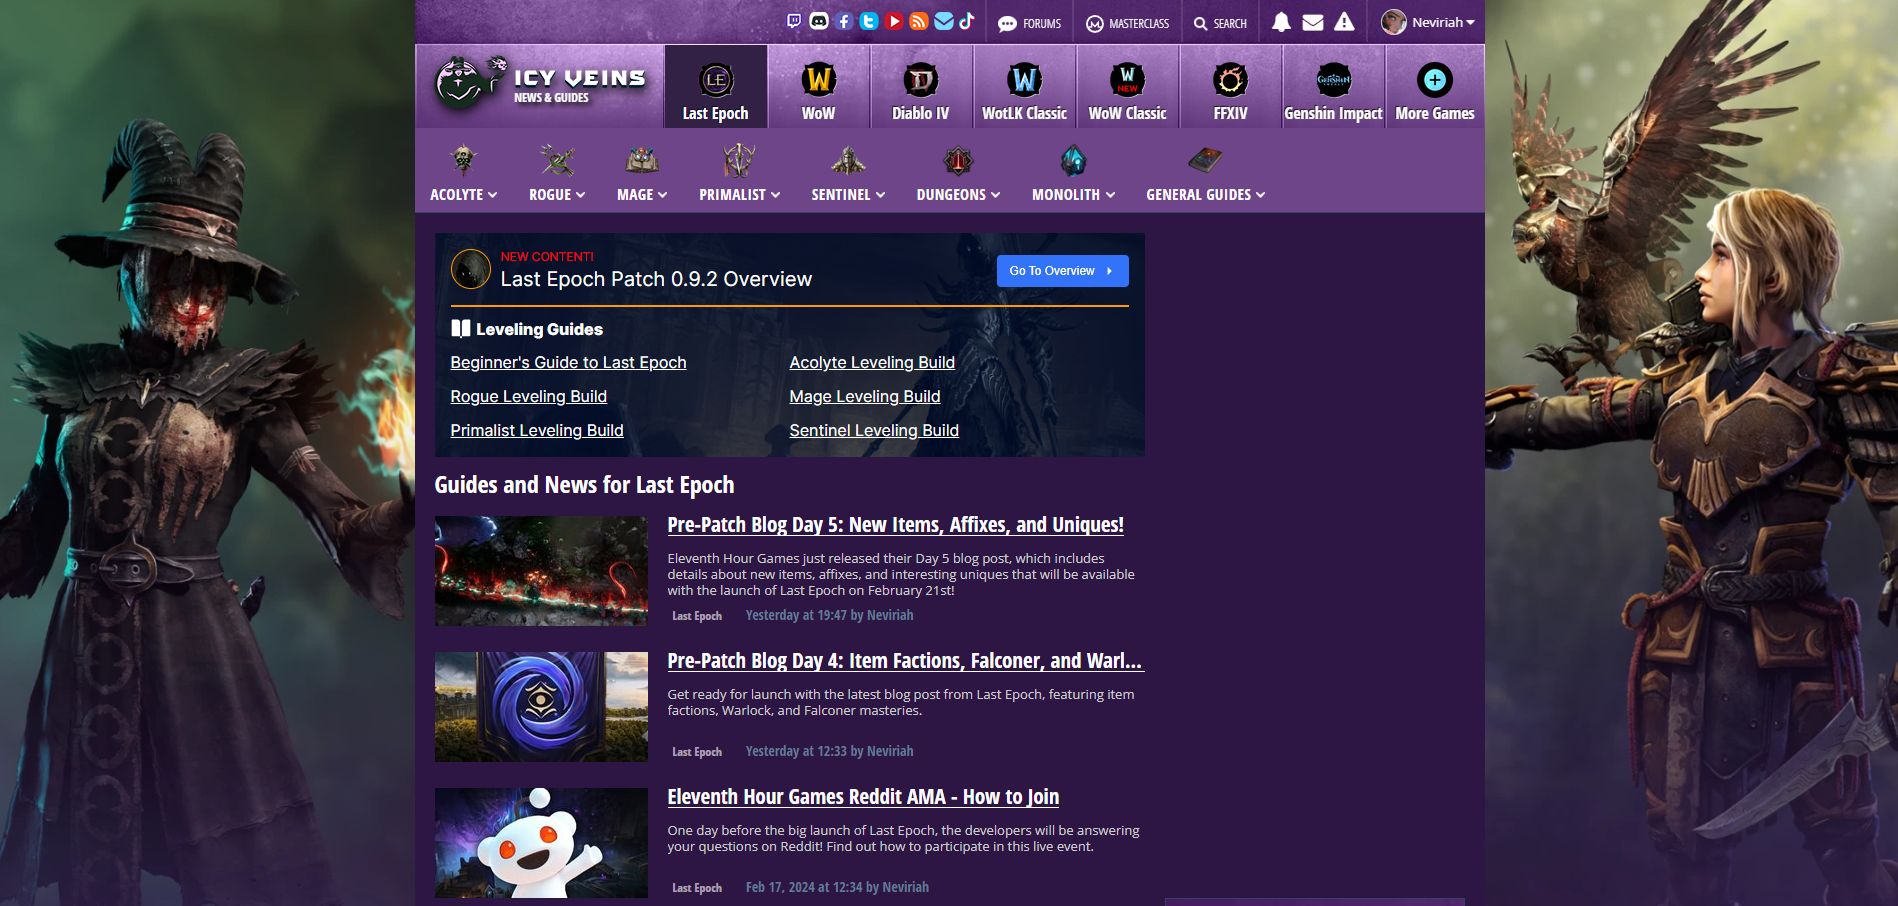Expand the GENERAL GUIDES dropdown menu
1898x906 pixels.
1205,195
